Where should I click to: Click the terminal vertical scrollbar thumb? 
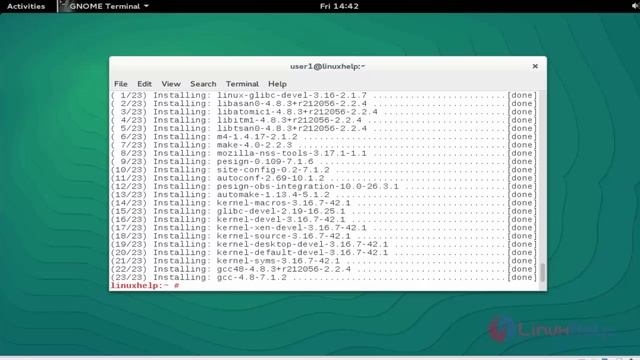click(542, 272)
